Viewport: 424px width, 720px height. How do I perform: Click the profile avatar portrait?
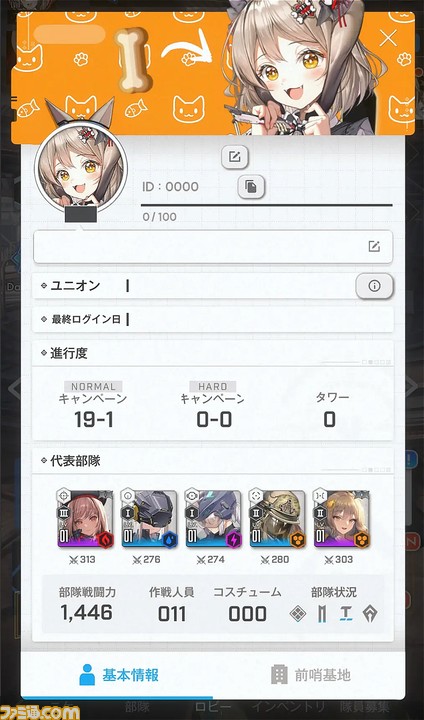(x=81, y=169)
